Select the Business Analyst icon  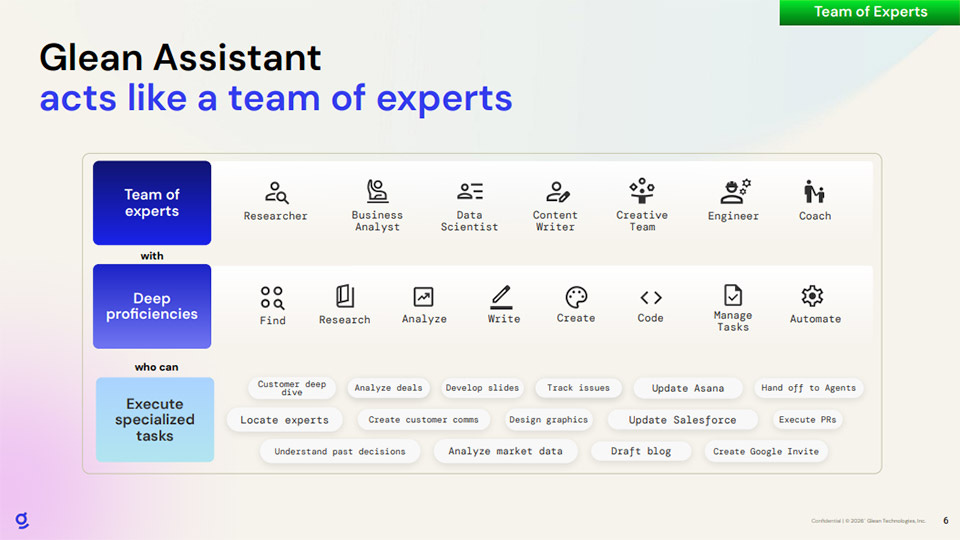(x=377, y=191)
